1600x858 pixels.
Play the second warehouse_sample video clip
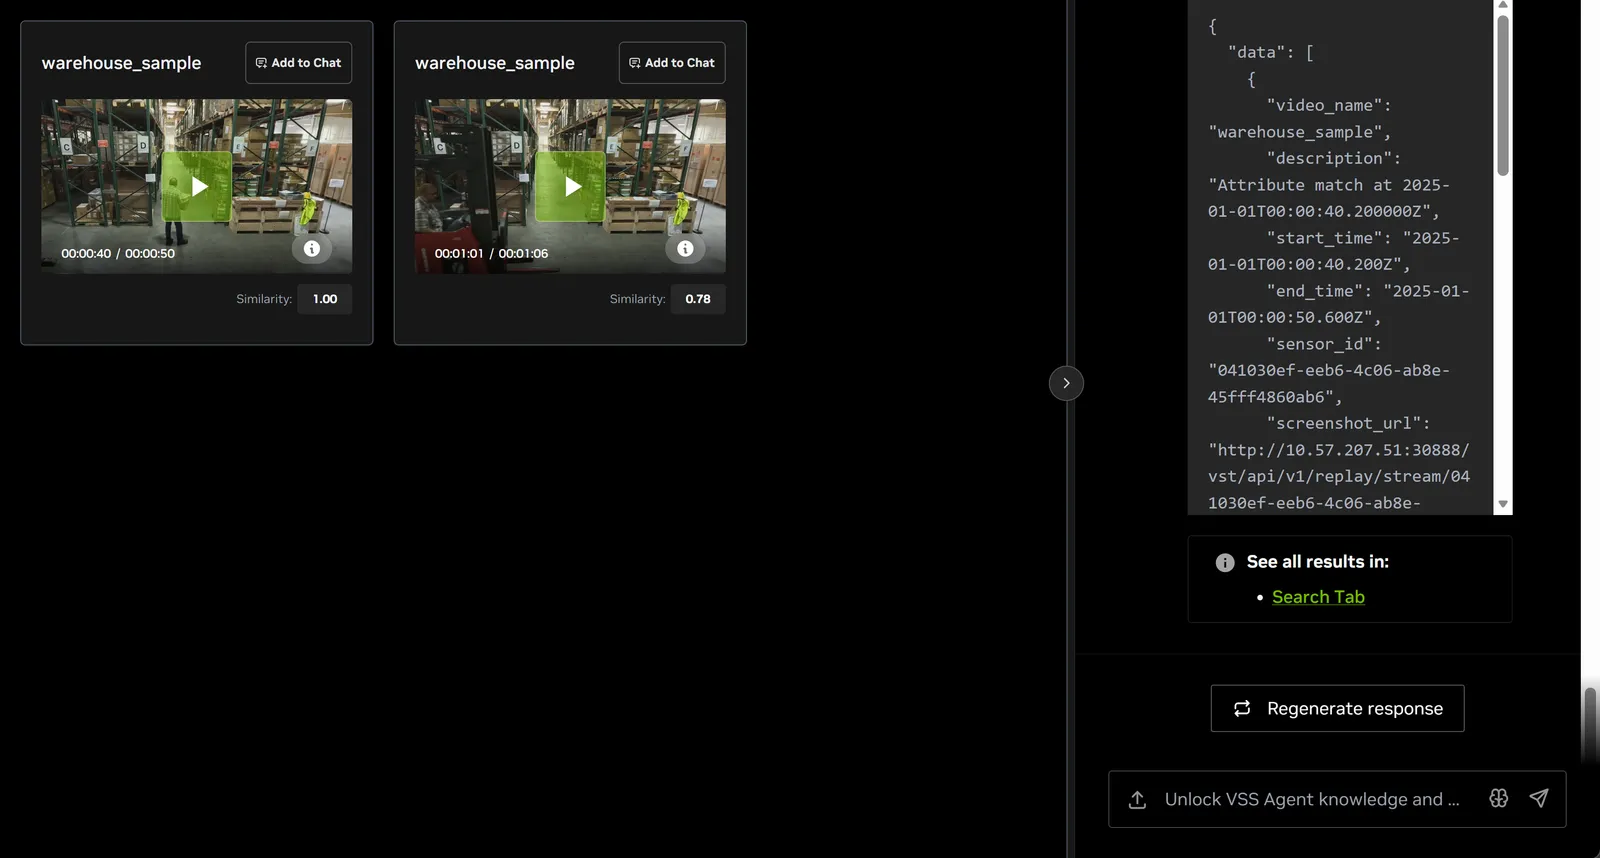pos(573,187)
